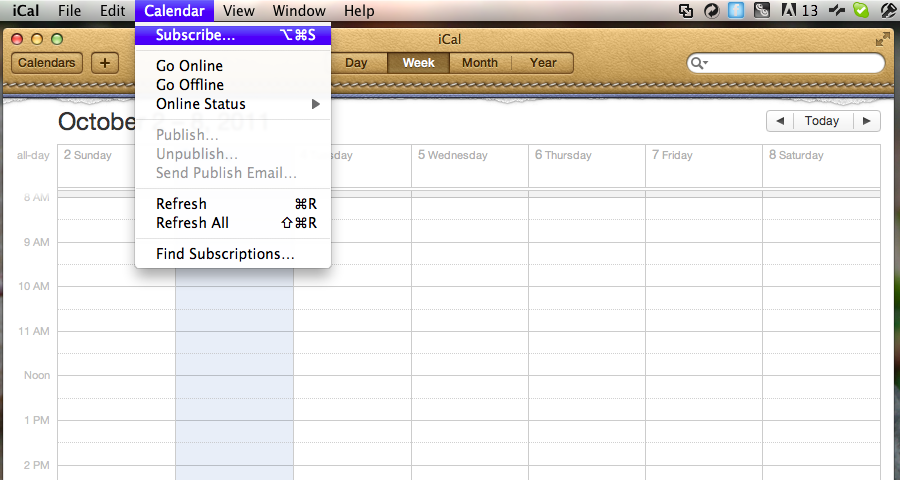
Task: Open the Window menu
Action: click(x=299, y=10)
